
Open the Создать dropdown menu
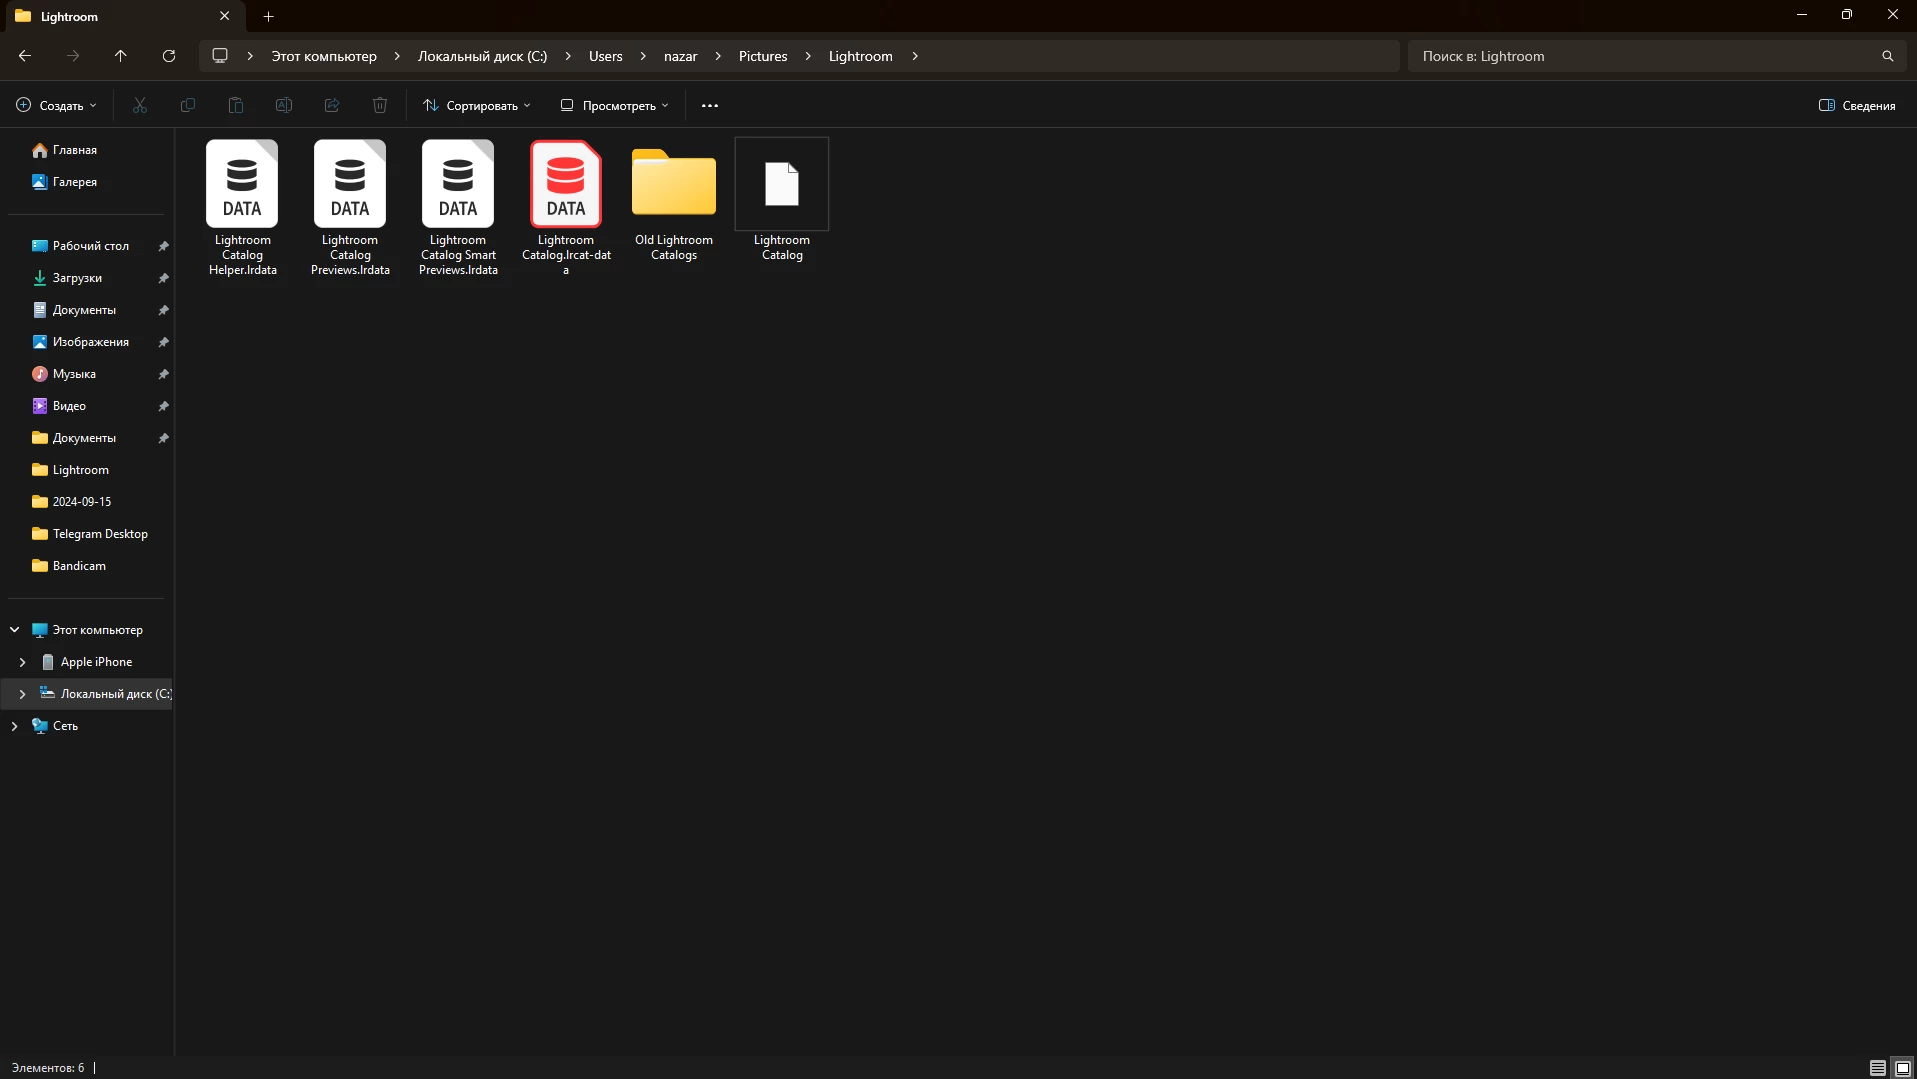[57, 105]
